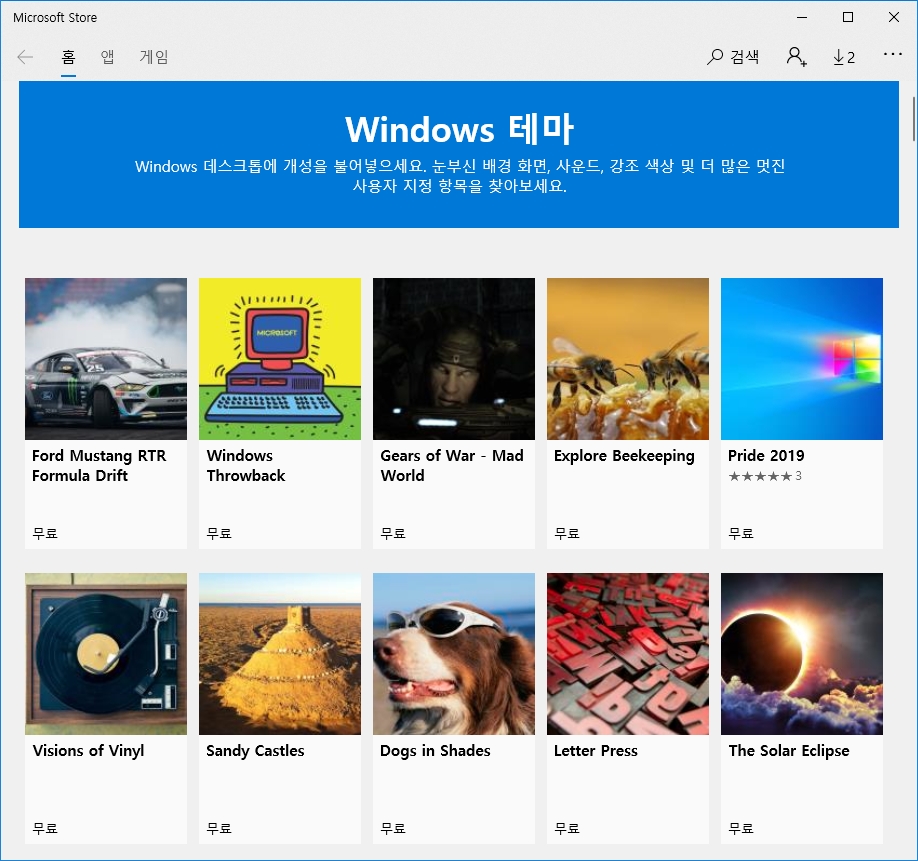The height and width of the screenshot is (861, 918).
Task: Click the Sandy Castles title
Action: pyautogui.click(x=255, y=751)
